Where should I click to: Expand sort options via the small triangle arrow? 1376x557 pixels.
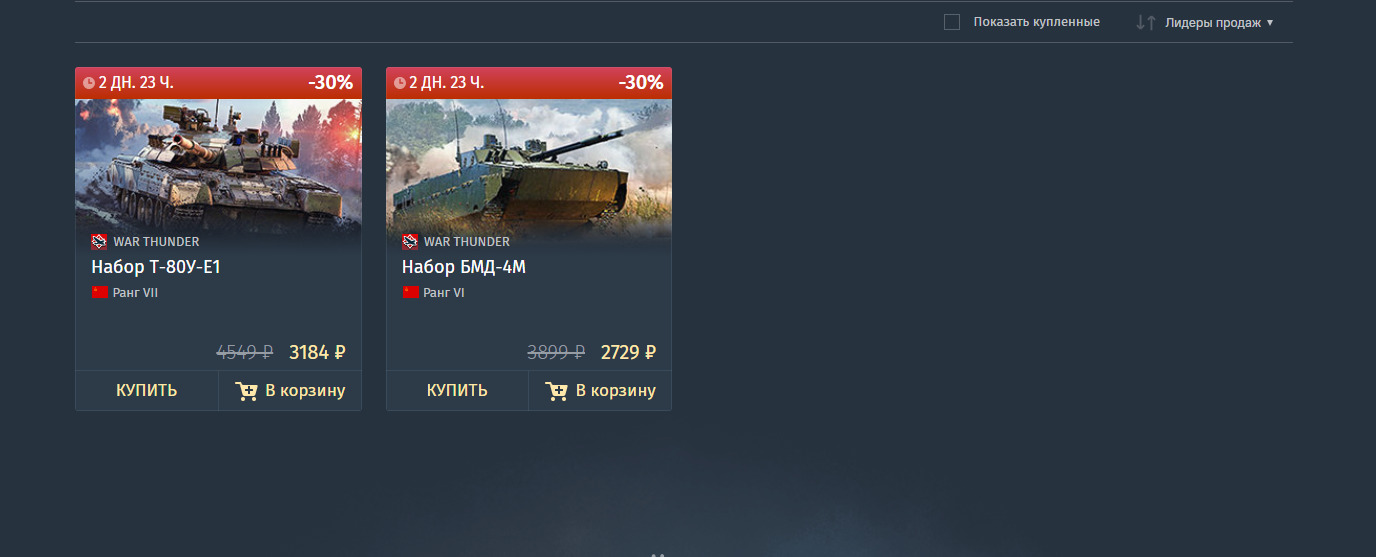point(1270,22)
